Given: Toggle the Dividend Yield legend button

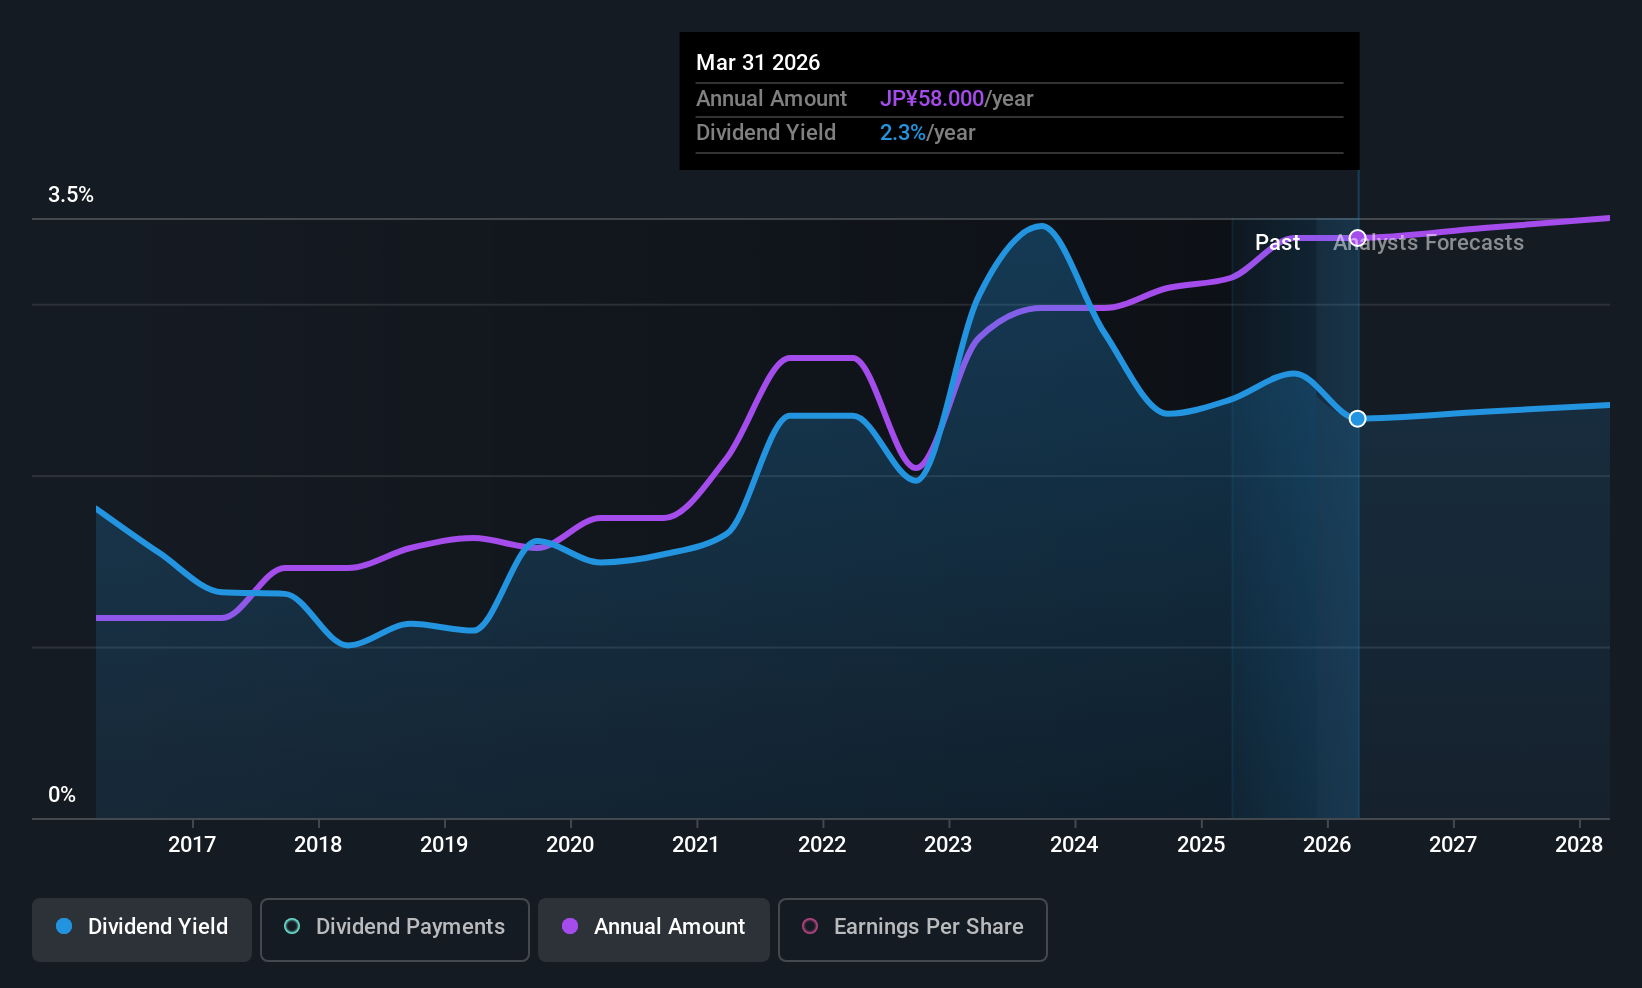Looking at the screenshot, I should pyautogui.click(x=142, y=929).
